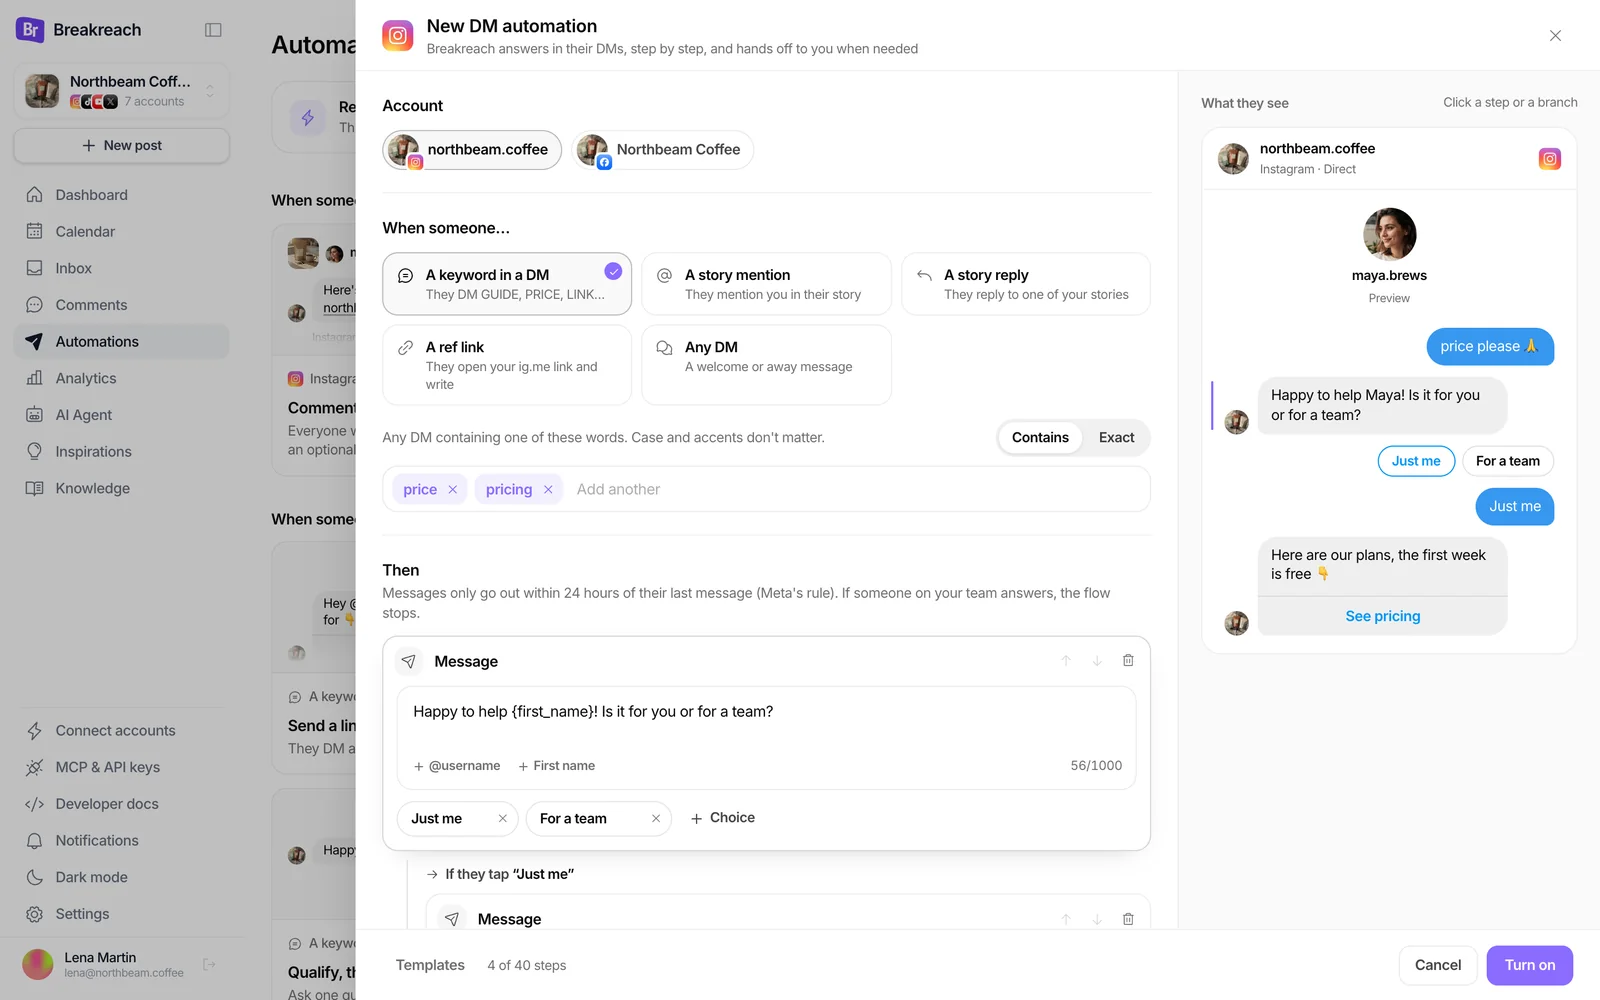Screen dimensions: 1600x1000
Task: Open AI Agent page
Action: point(121,415)
